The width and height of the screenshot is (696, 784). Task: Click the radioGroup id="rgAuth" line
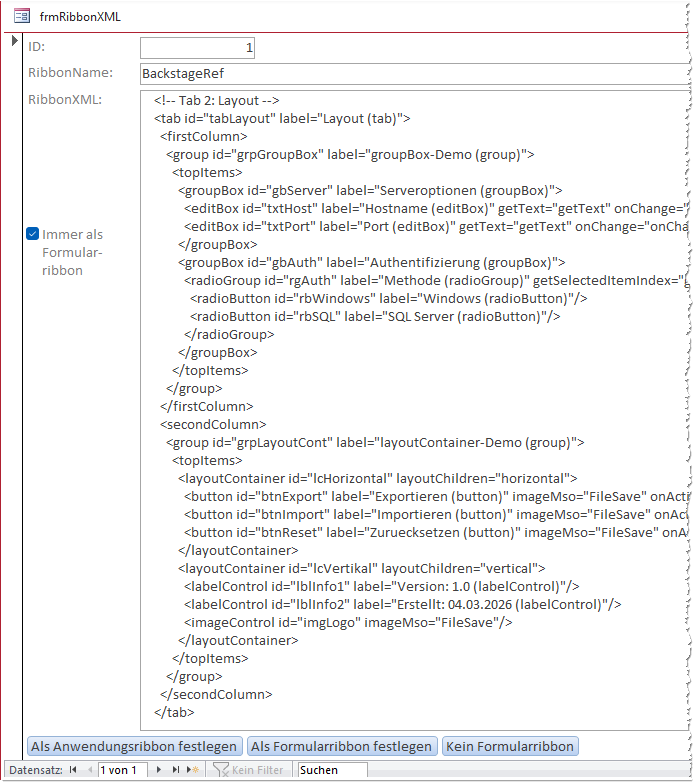click(x=436, y=280)
